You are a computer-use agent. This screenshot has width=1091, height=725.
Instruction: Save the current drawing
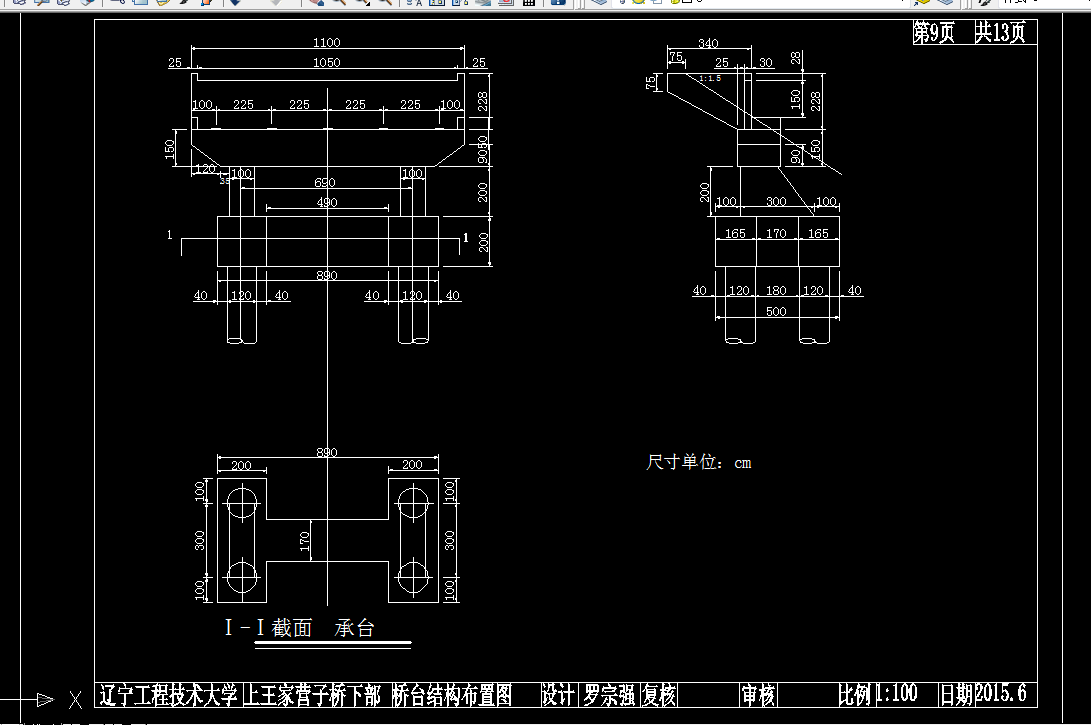tap(63, 5)
